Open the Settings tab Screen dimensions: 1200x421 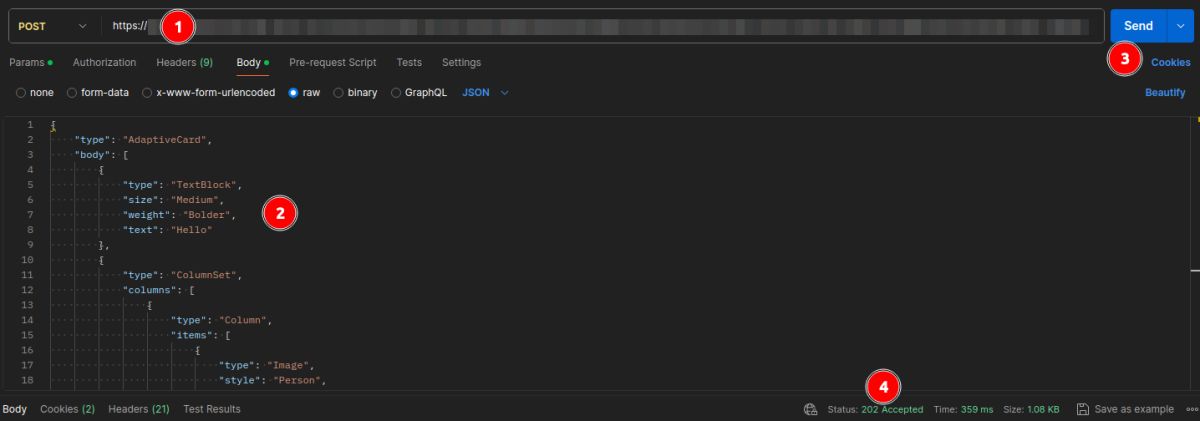461,62
